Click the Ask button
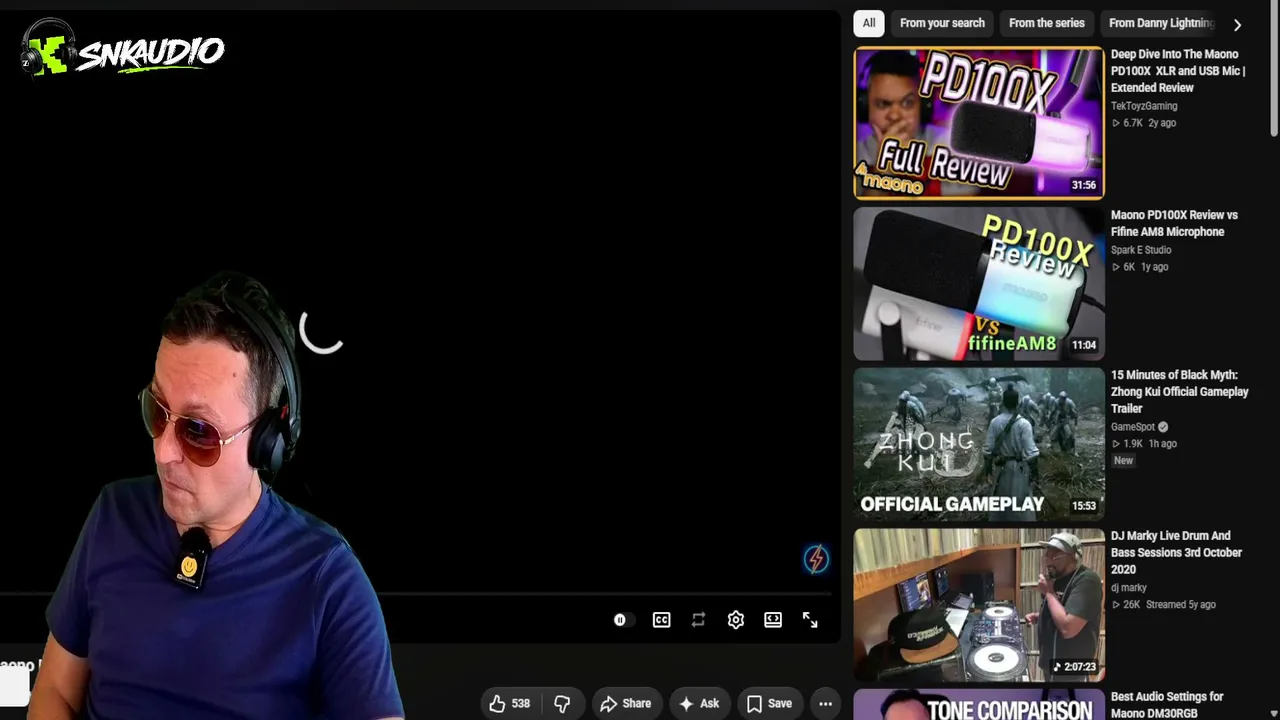The width and height of the screenshot is (1280, 720). [698, 704]
